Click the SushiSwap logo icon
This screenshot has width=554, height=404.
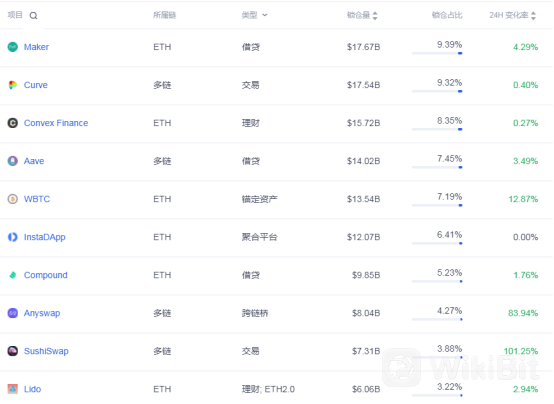pyautogui.click(x=13, y=351)
